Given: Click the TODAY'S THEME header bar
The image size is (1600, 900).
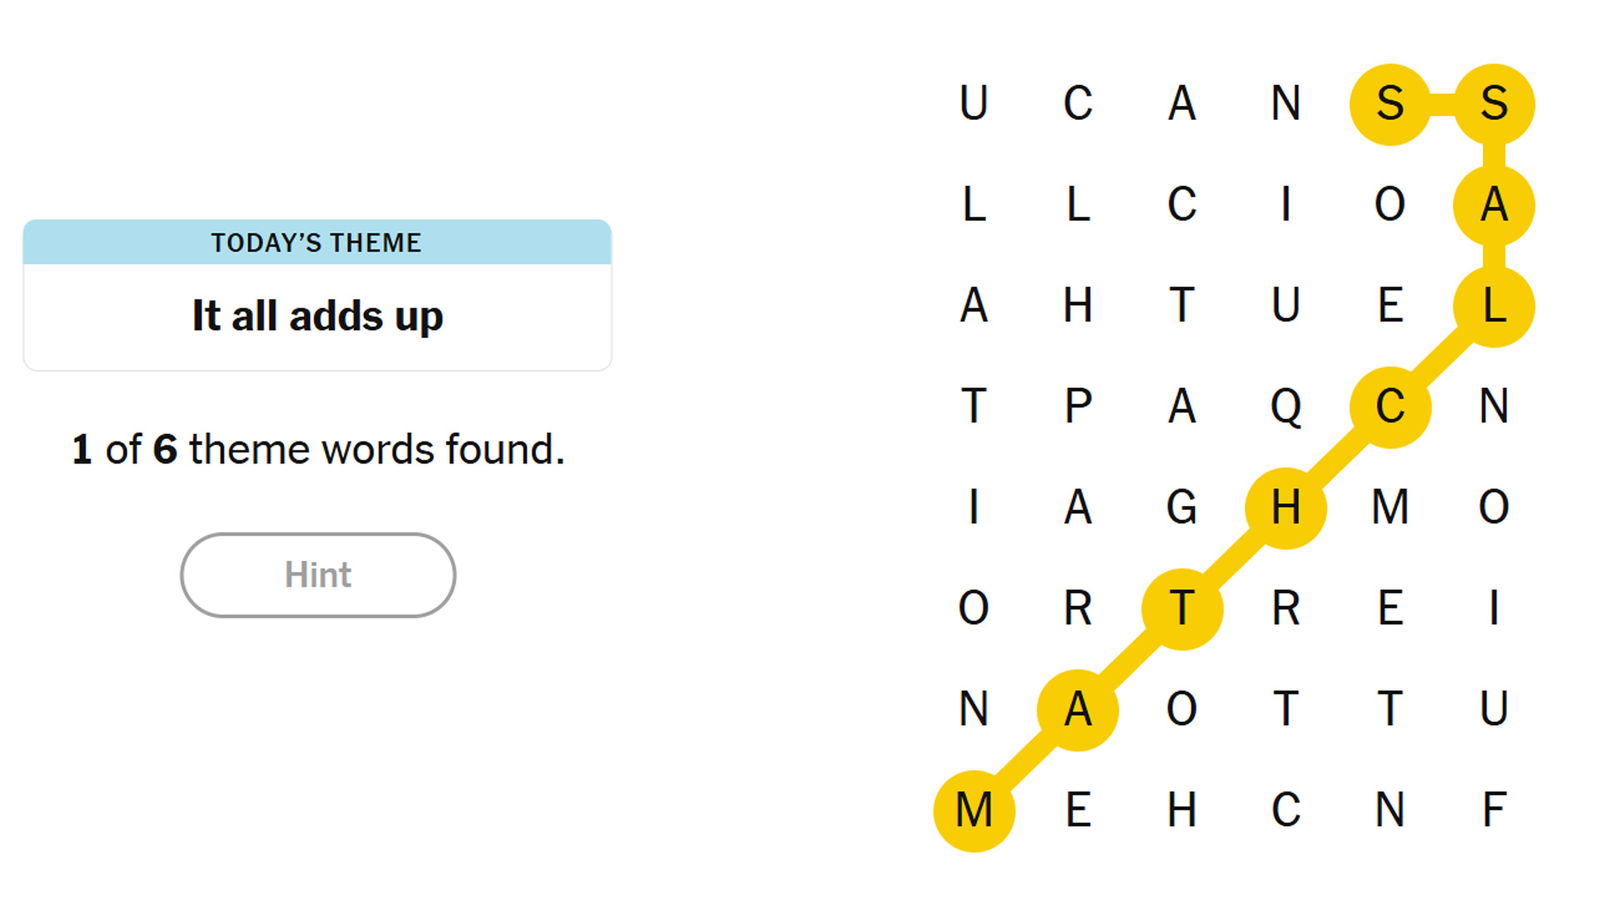Looking at the screenshot, I should [x=316, y=241].
